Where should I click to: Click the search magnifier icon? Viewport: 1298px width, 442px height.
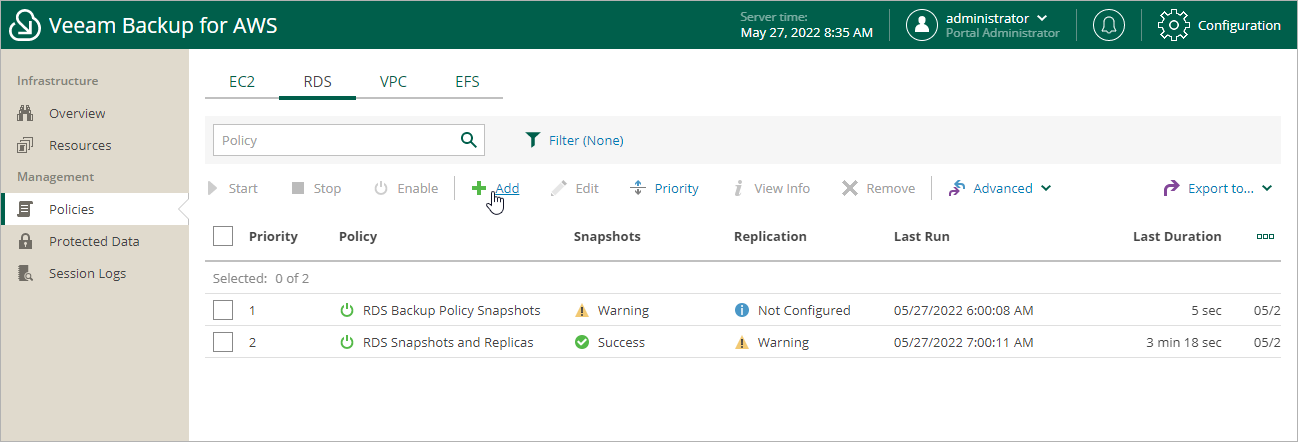[468, 140]
